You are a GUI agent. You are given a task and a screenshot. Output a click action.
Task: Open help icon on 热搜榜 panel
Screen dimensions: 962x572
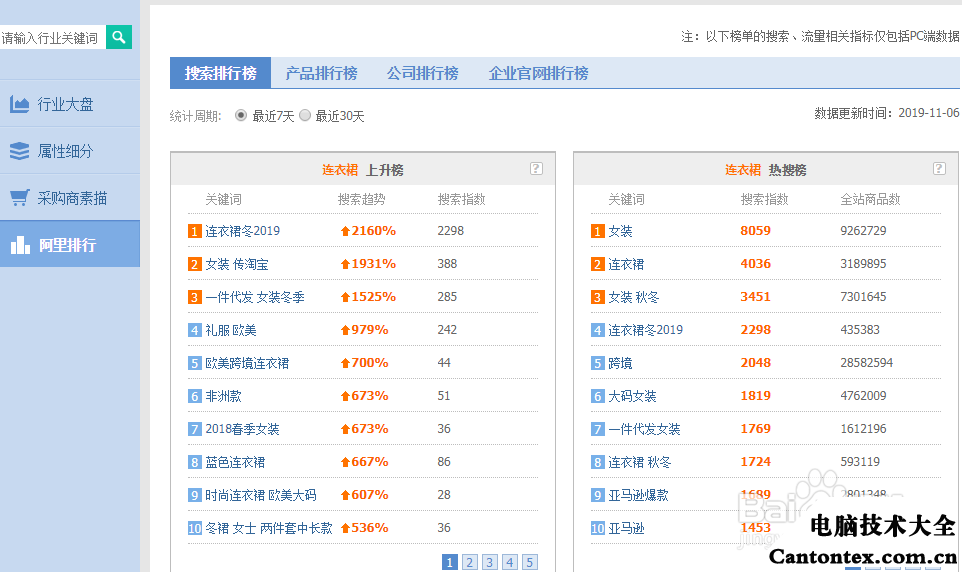[x=939, y=169]
